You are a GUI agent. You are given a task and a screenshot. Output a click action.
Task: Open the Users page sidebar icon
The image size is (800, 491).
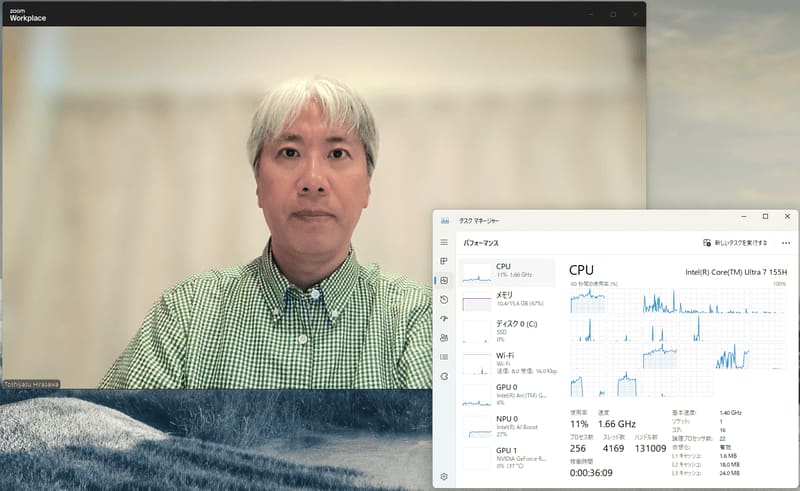click(x=444, y=338)
